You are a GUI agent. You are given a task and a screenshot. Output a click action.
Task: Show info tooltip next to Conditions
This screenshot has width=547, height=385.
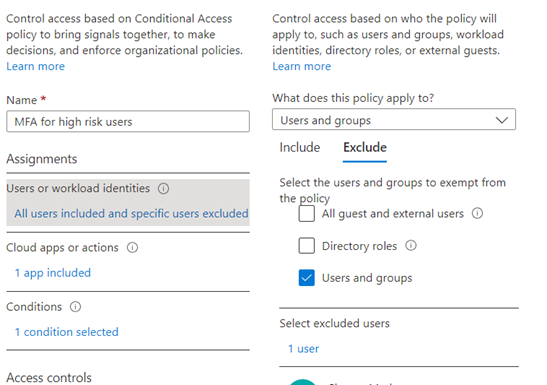(75, 307)
